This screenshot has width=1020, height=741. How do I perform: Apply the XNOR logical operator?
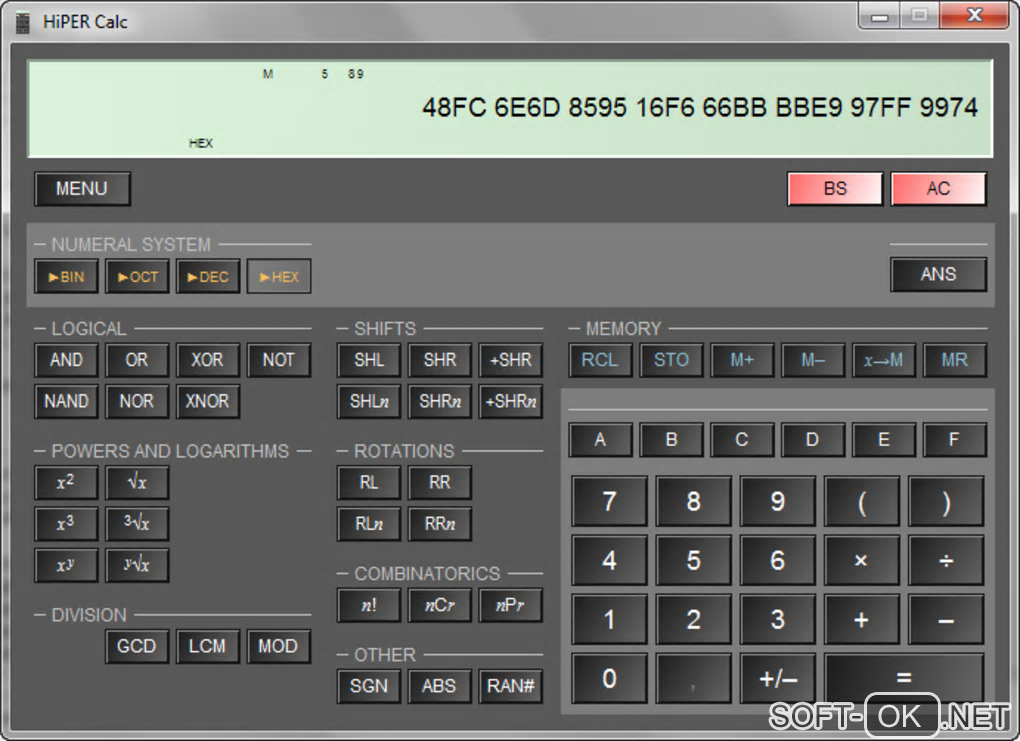point(208,401)
